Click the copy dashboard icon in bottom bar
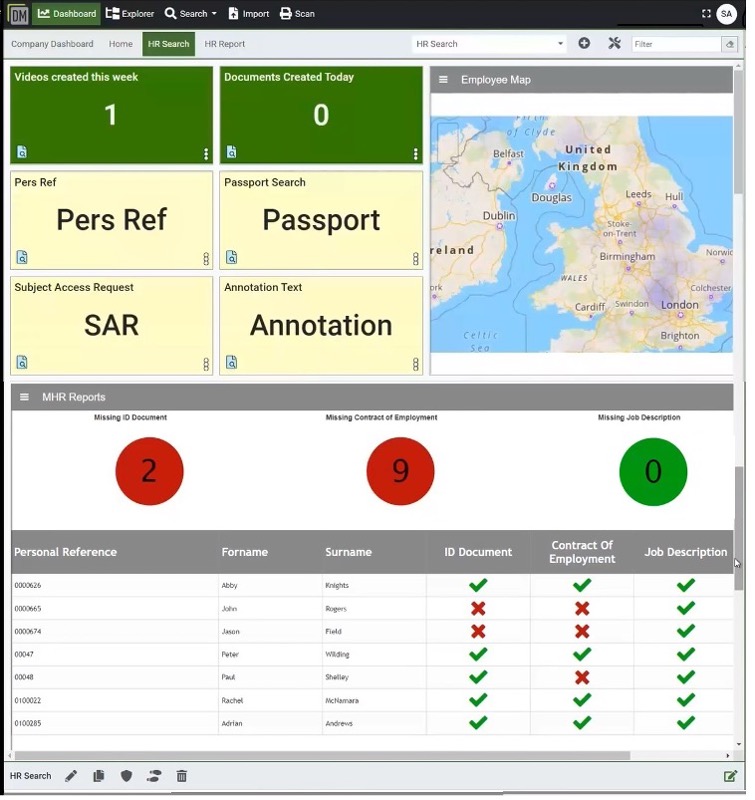Image resolution: width=755 pixels, height=800 pixels. point(99,777)
